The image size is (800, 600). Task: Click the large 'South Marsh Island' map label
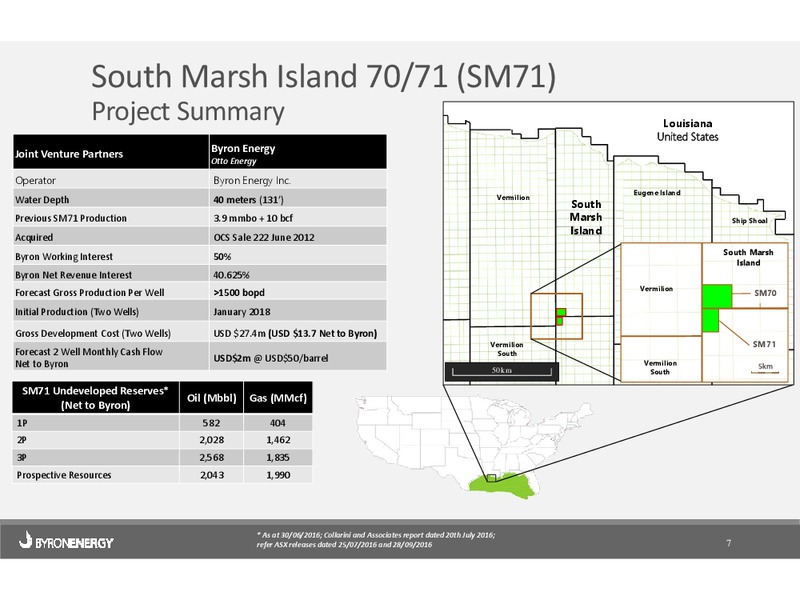(x=586, y=217)
